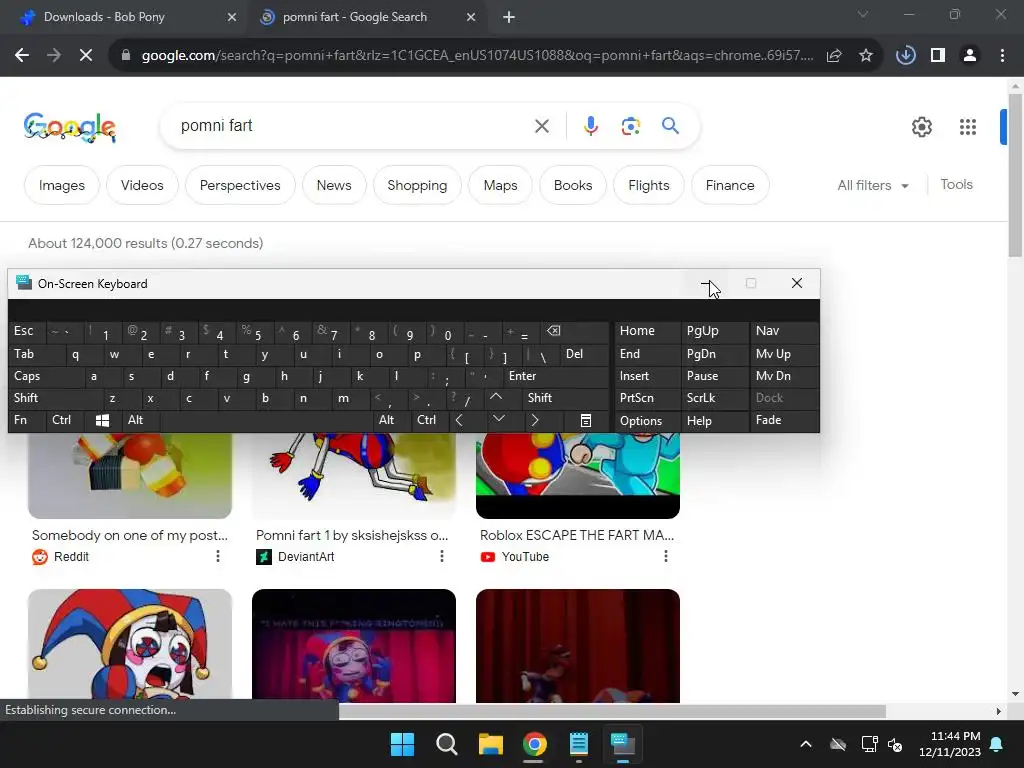This screenshot has height=768, width=1024.
Task: Filter results by Images
Action: tap(61, 185)
